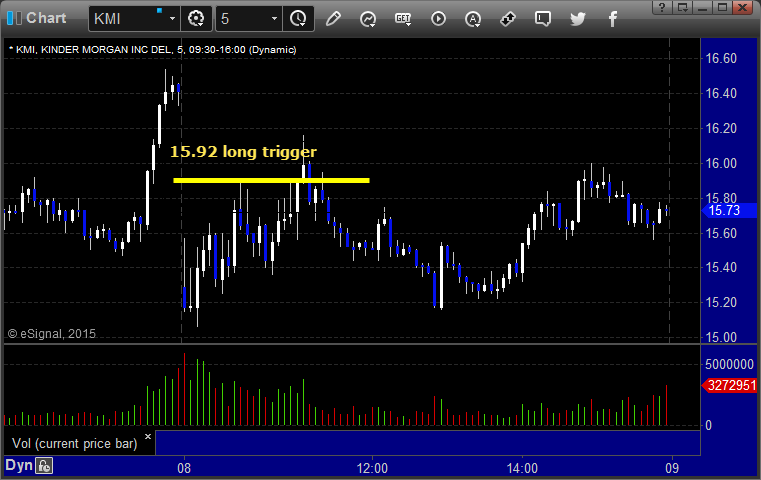The image size is (761, 480).
Task: Click the trade arrows icon
Action: point(508,19)
